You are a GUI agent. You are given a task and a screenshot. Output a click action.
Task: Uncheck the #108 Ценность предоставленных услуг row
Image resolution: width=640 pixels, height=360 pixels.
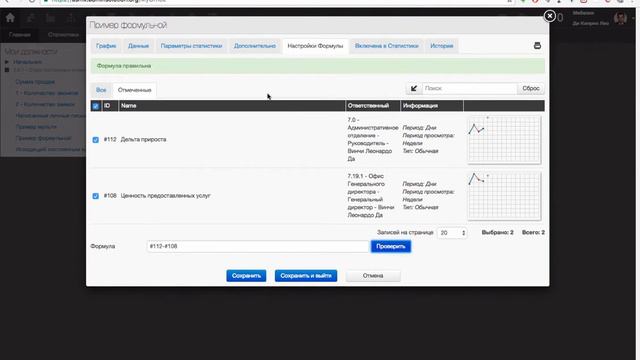[96, 196]
